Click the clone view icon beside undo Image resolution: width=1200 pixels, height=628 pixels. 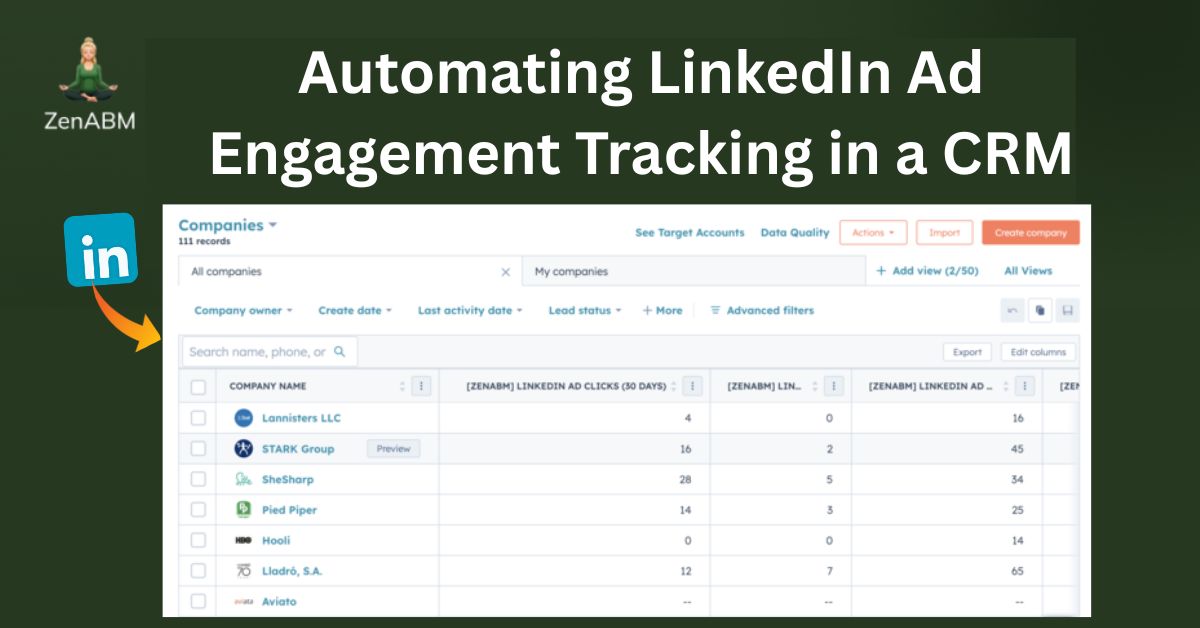tap(1040, 311)
